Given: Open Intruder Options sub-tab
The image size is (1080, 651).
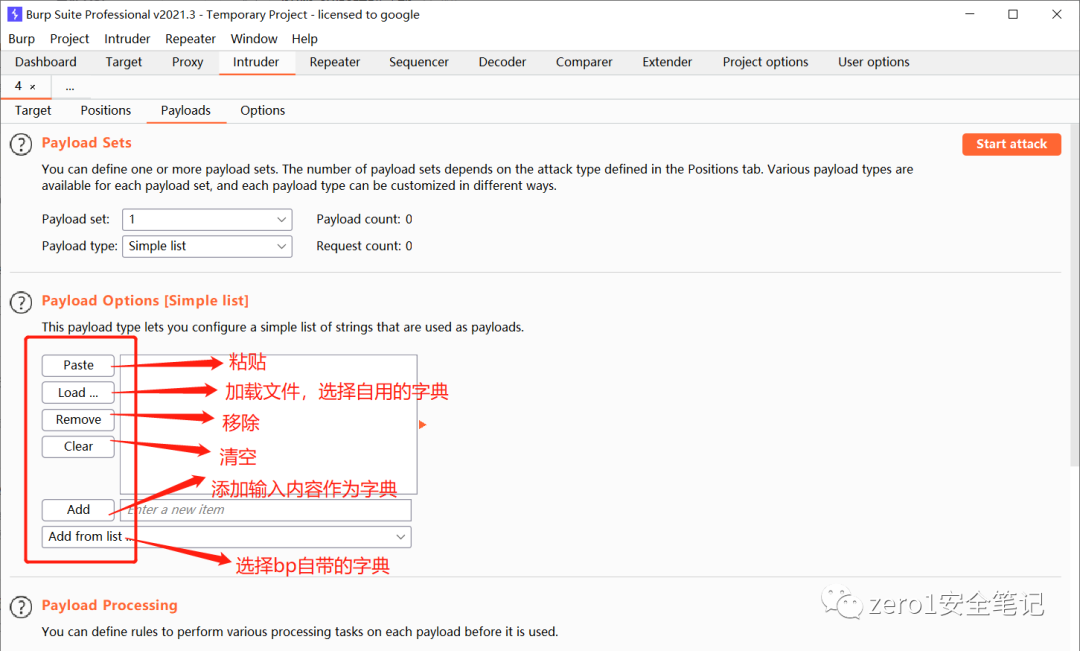Looking at the screenshot, I should (x=262, y=110).
